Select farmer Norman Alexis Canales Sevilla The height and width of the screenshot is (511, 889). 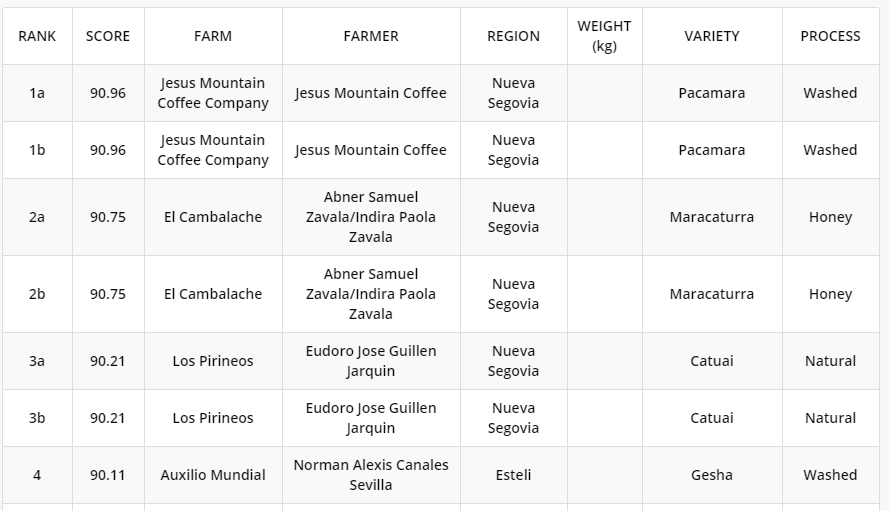pos(371,475)
